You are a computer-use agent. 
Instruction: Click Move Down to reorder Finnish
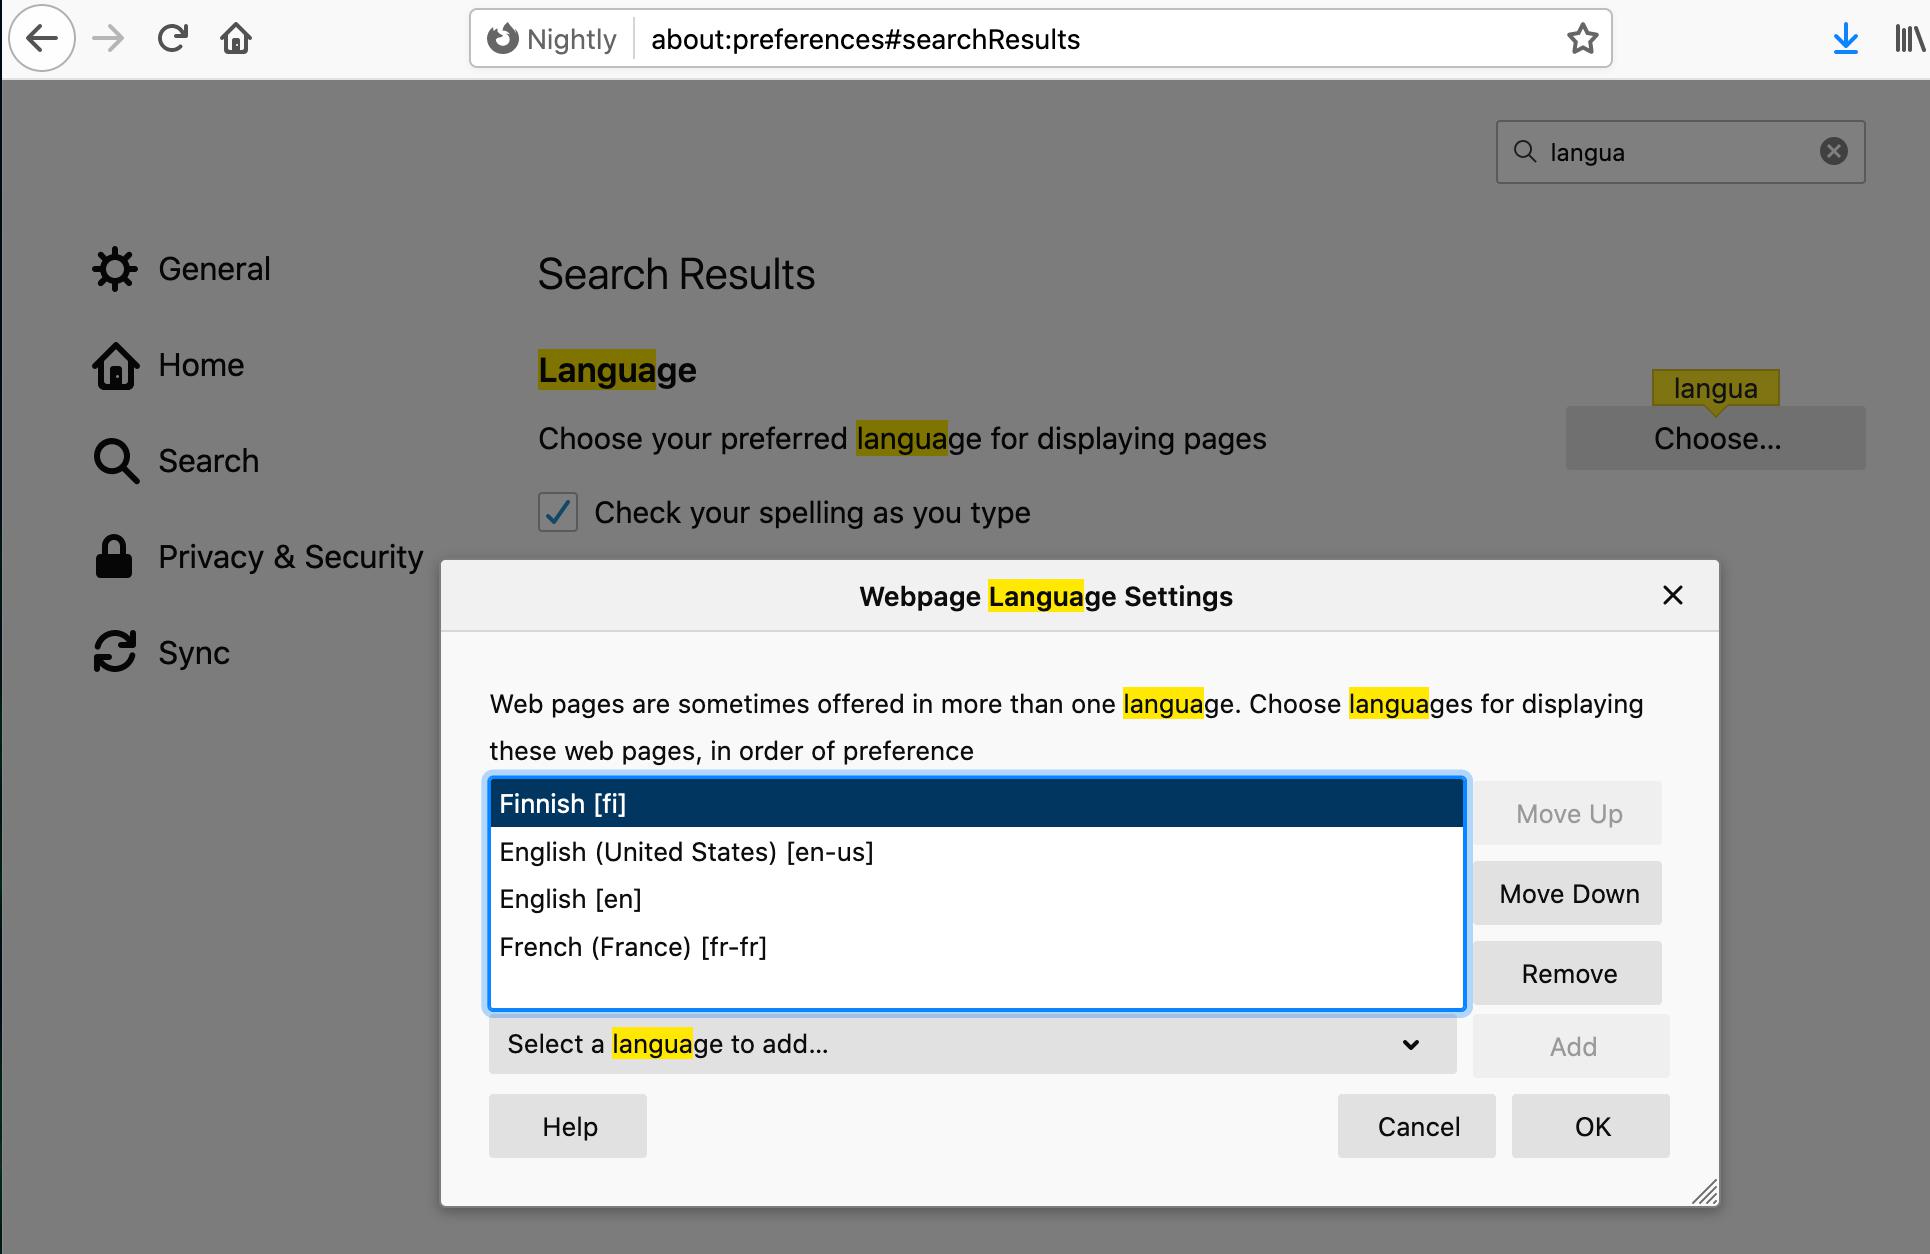click(x=1567, y=893)
